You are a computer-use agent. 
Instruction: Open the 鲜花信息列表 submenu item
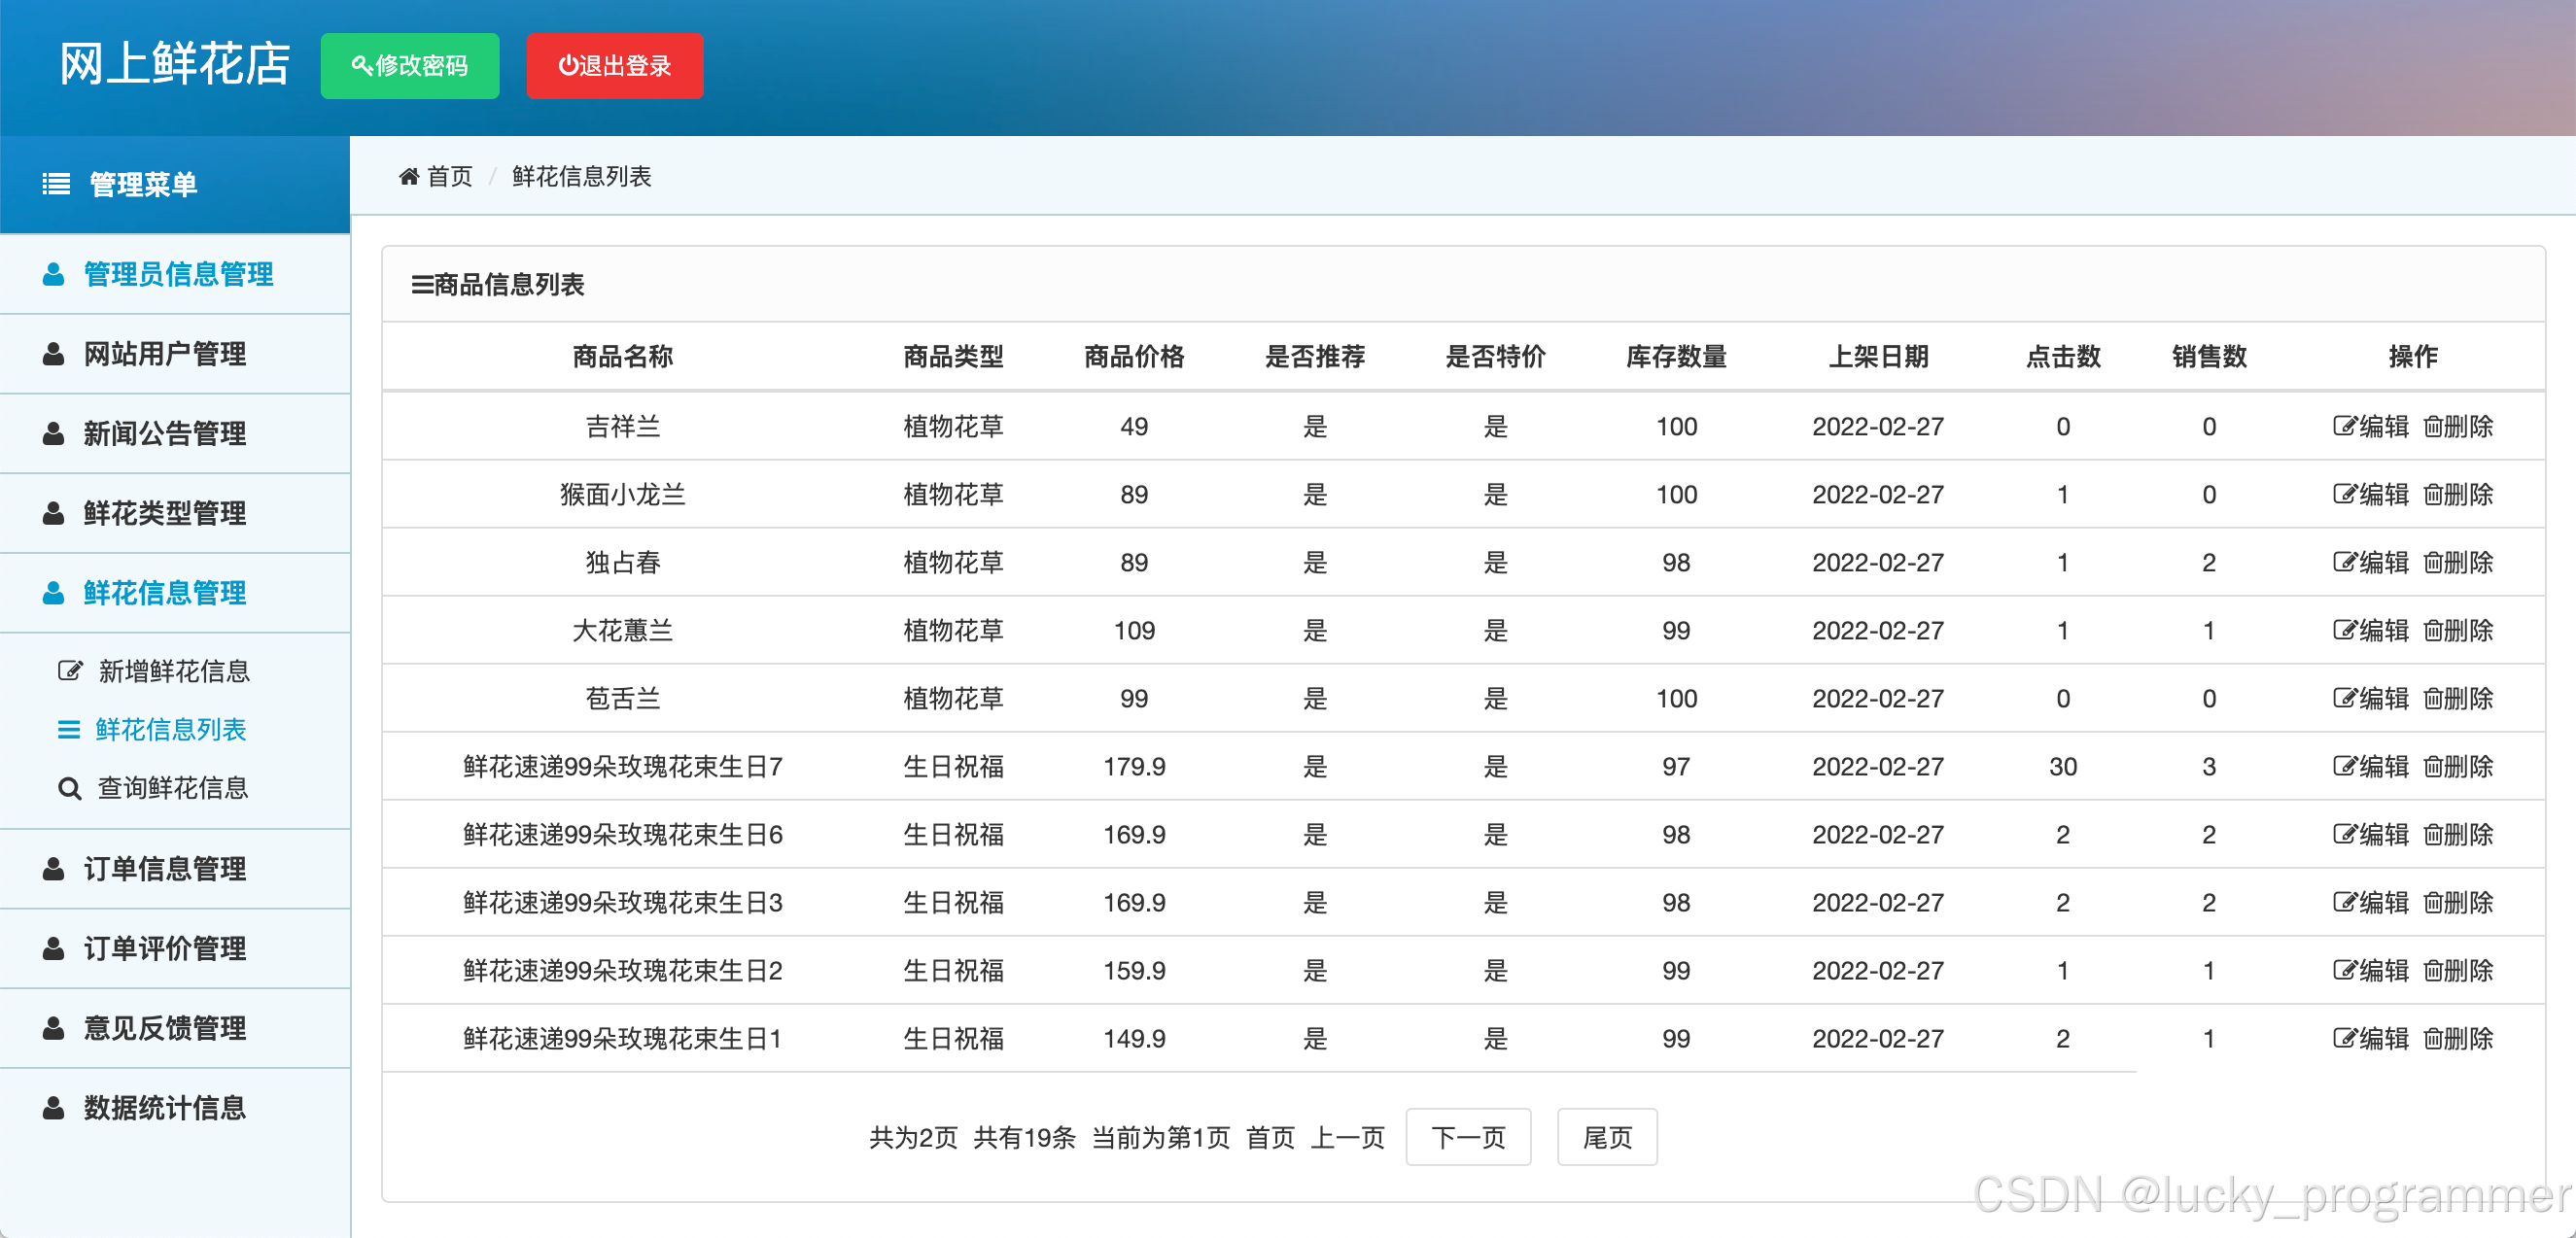[171, 730]
